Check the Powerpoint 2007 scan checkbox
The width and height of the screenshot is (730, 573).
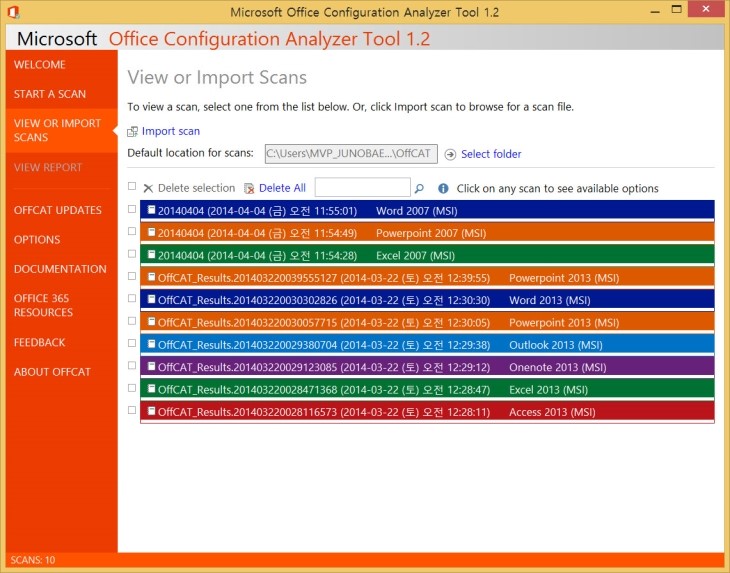tap(132, 231)
